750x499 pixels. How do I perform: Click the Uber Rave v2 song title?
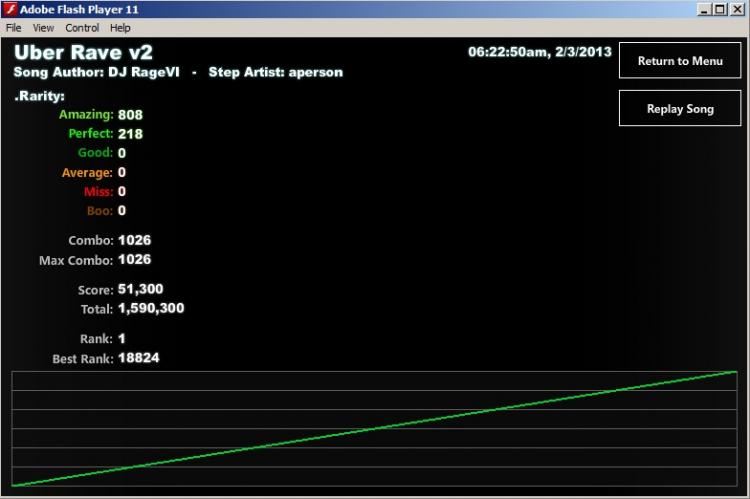coord(83,52)
